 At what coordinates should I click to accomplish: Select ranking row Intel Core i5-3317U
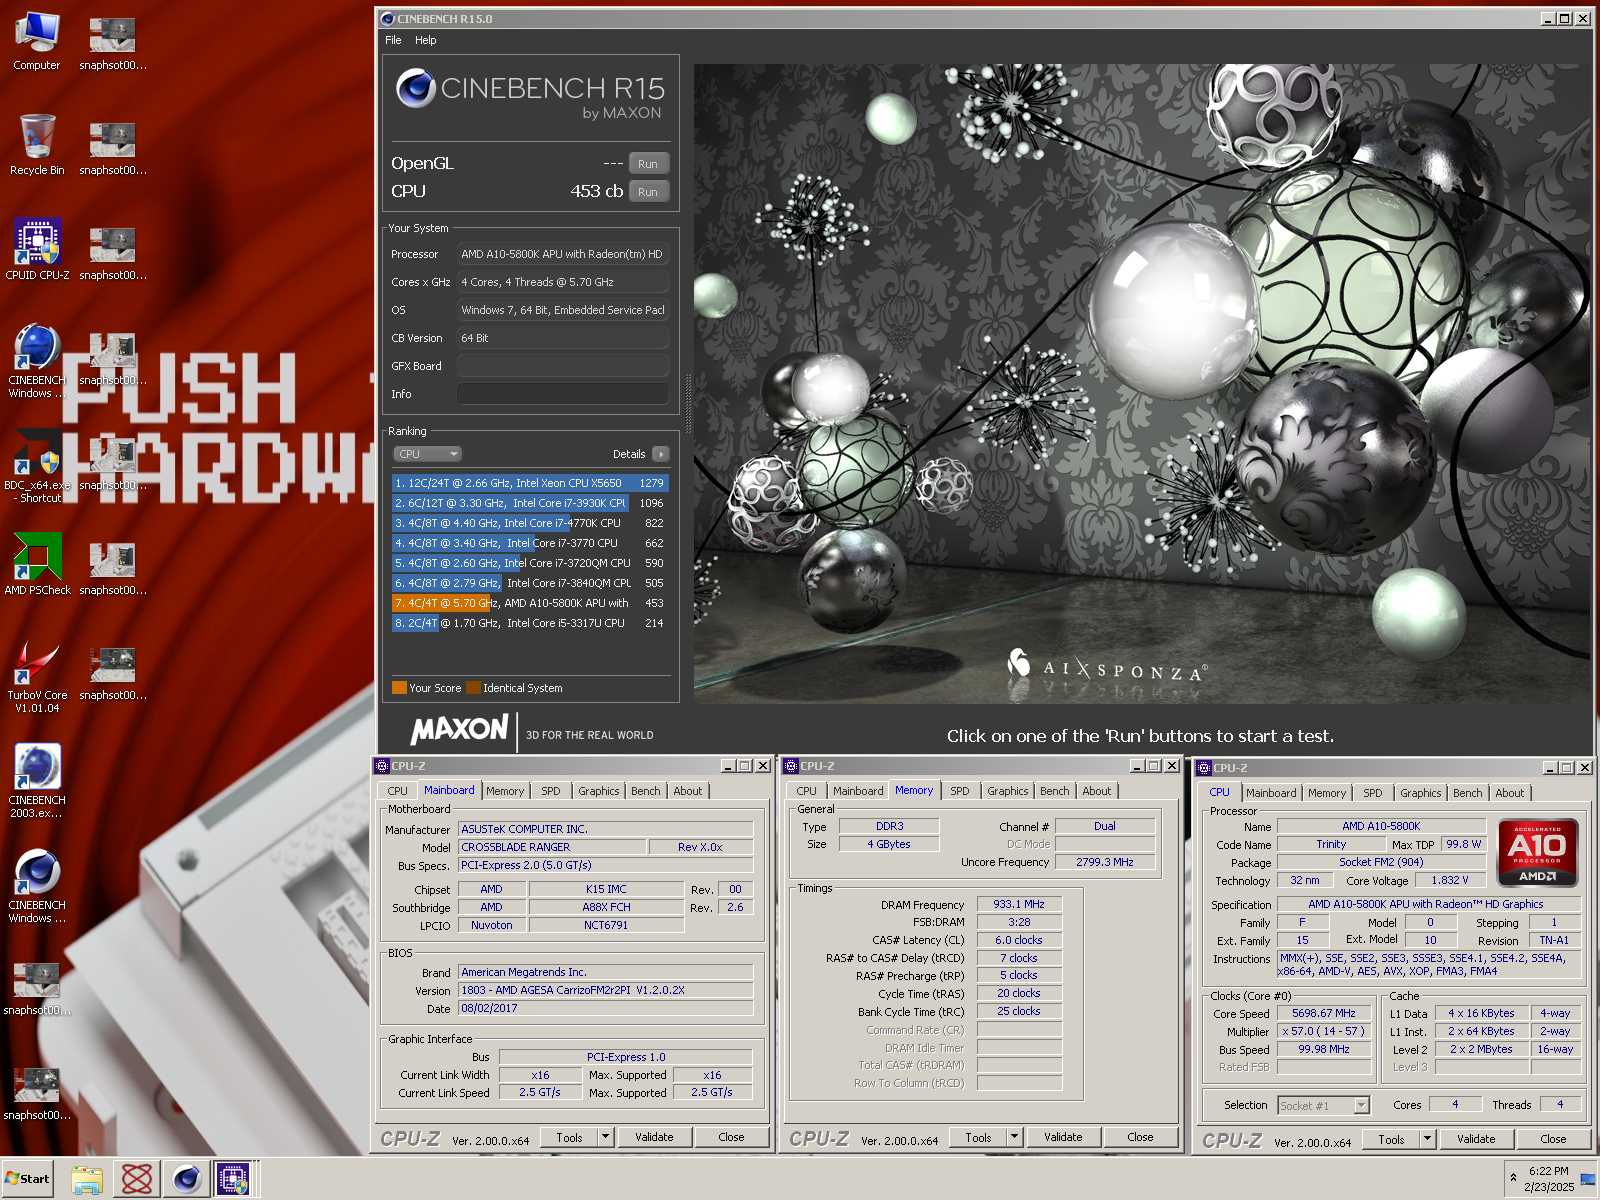[529, 623]
